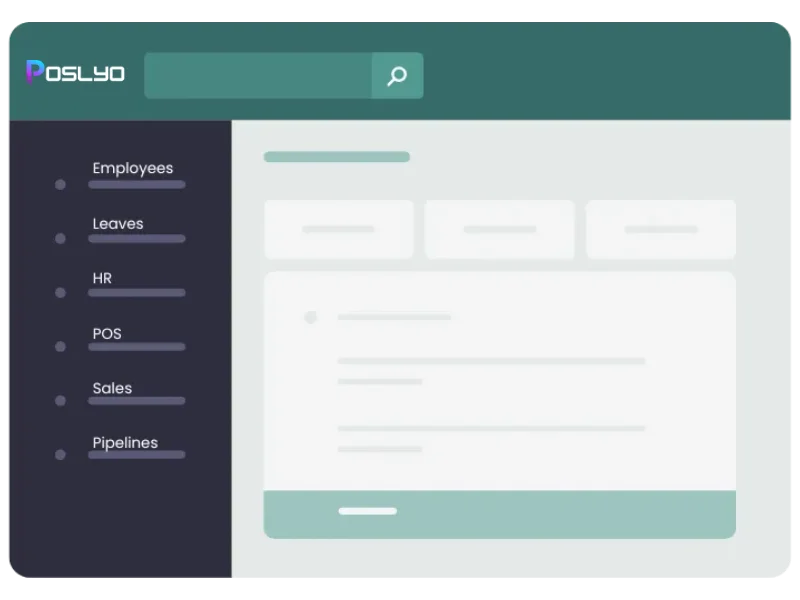Open the POS section in sidebar
This screenshot has height=600, width=800.
click(107, 334)
